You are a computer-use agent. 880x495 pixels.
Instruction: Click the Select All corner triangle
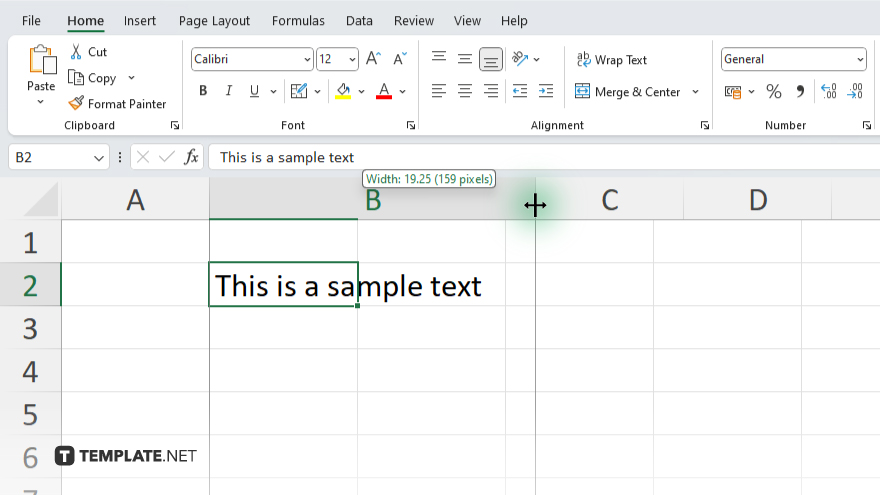pyautogui.click(x=42, y=200)
